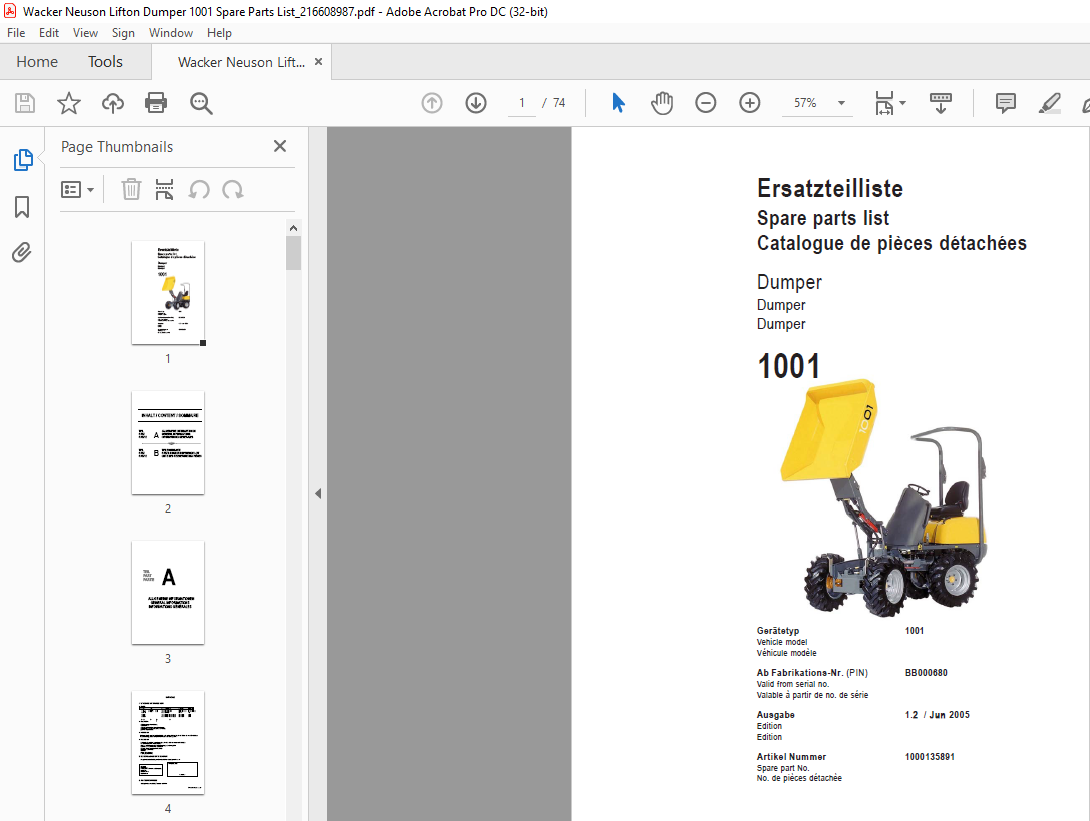
Task: Click the Ersatzteilliste heading text
Action: (x=830, y=188)
